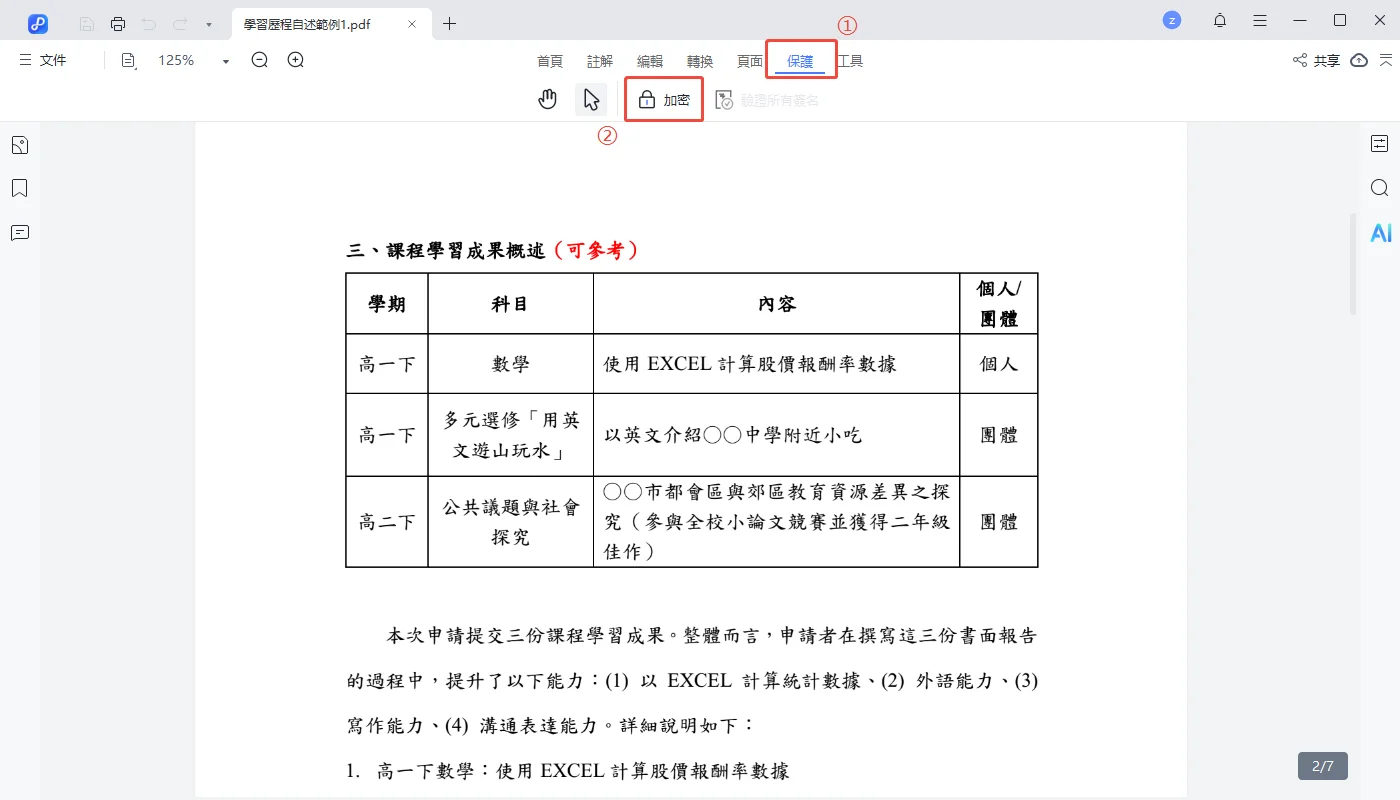This screenshot has width=1400, height=800.
Task: Click the undo arrow icon
Action: [x=149, y=23]
